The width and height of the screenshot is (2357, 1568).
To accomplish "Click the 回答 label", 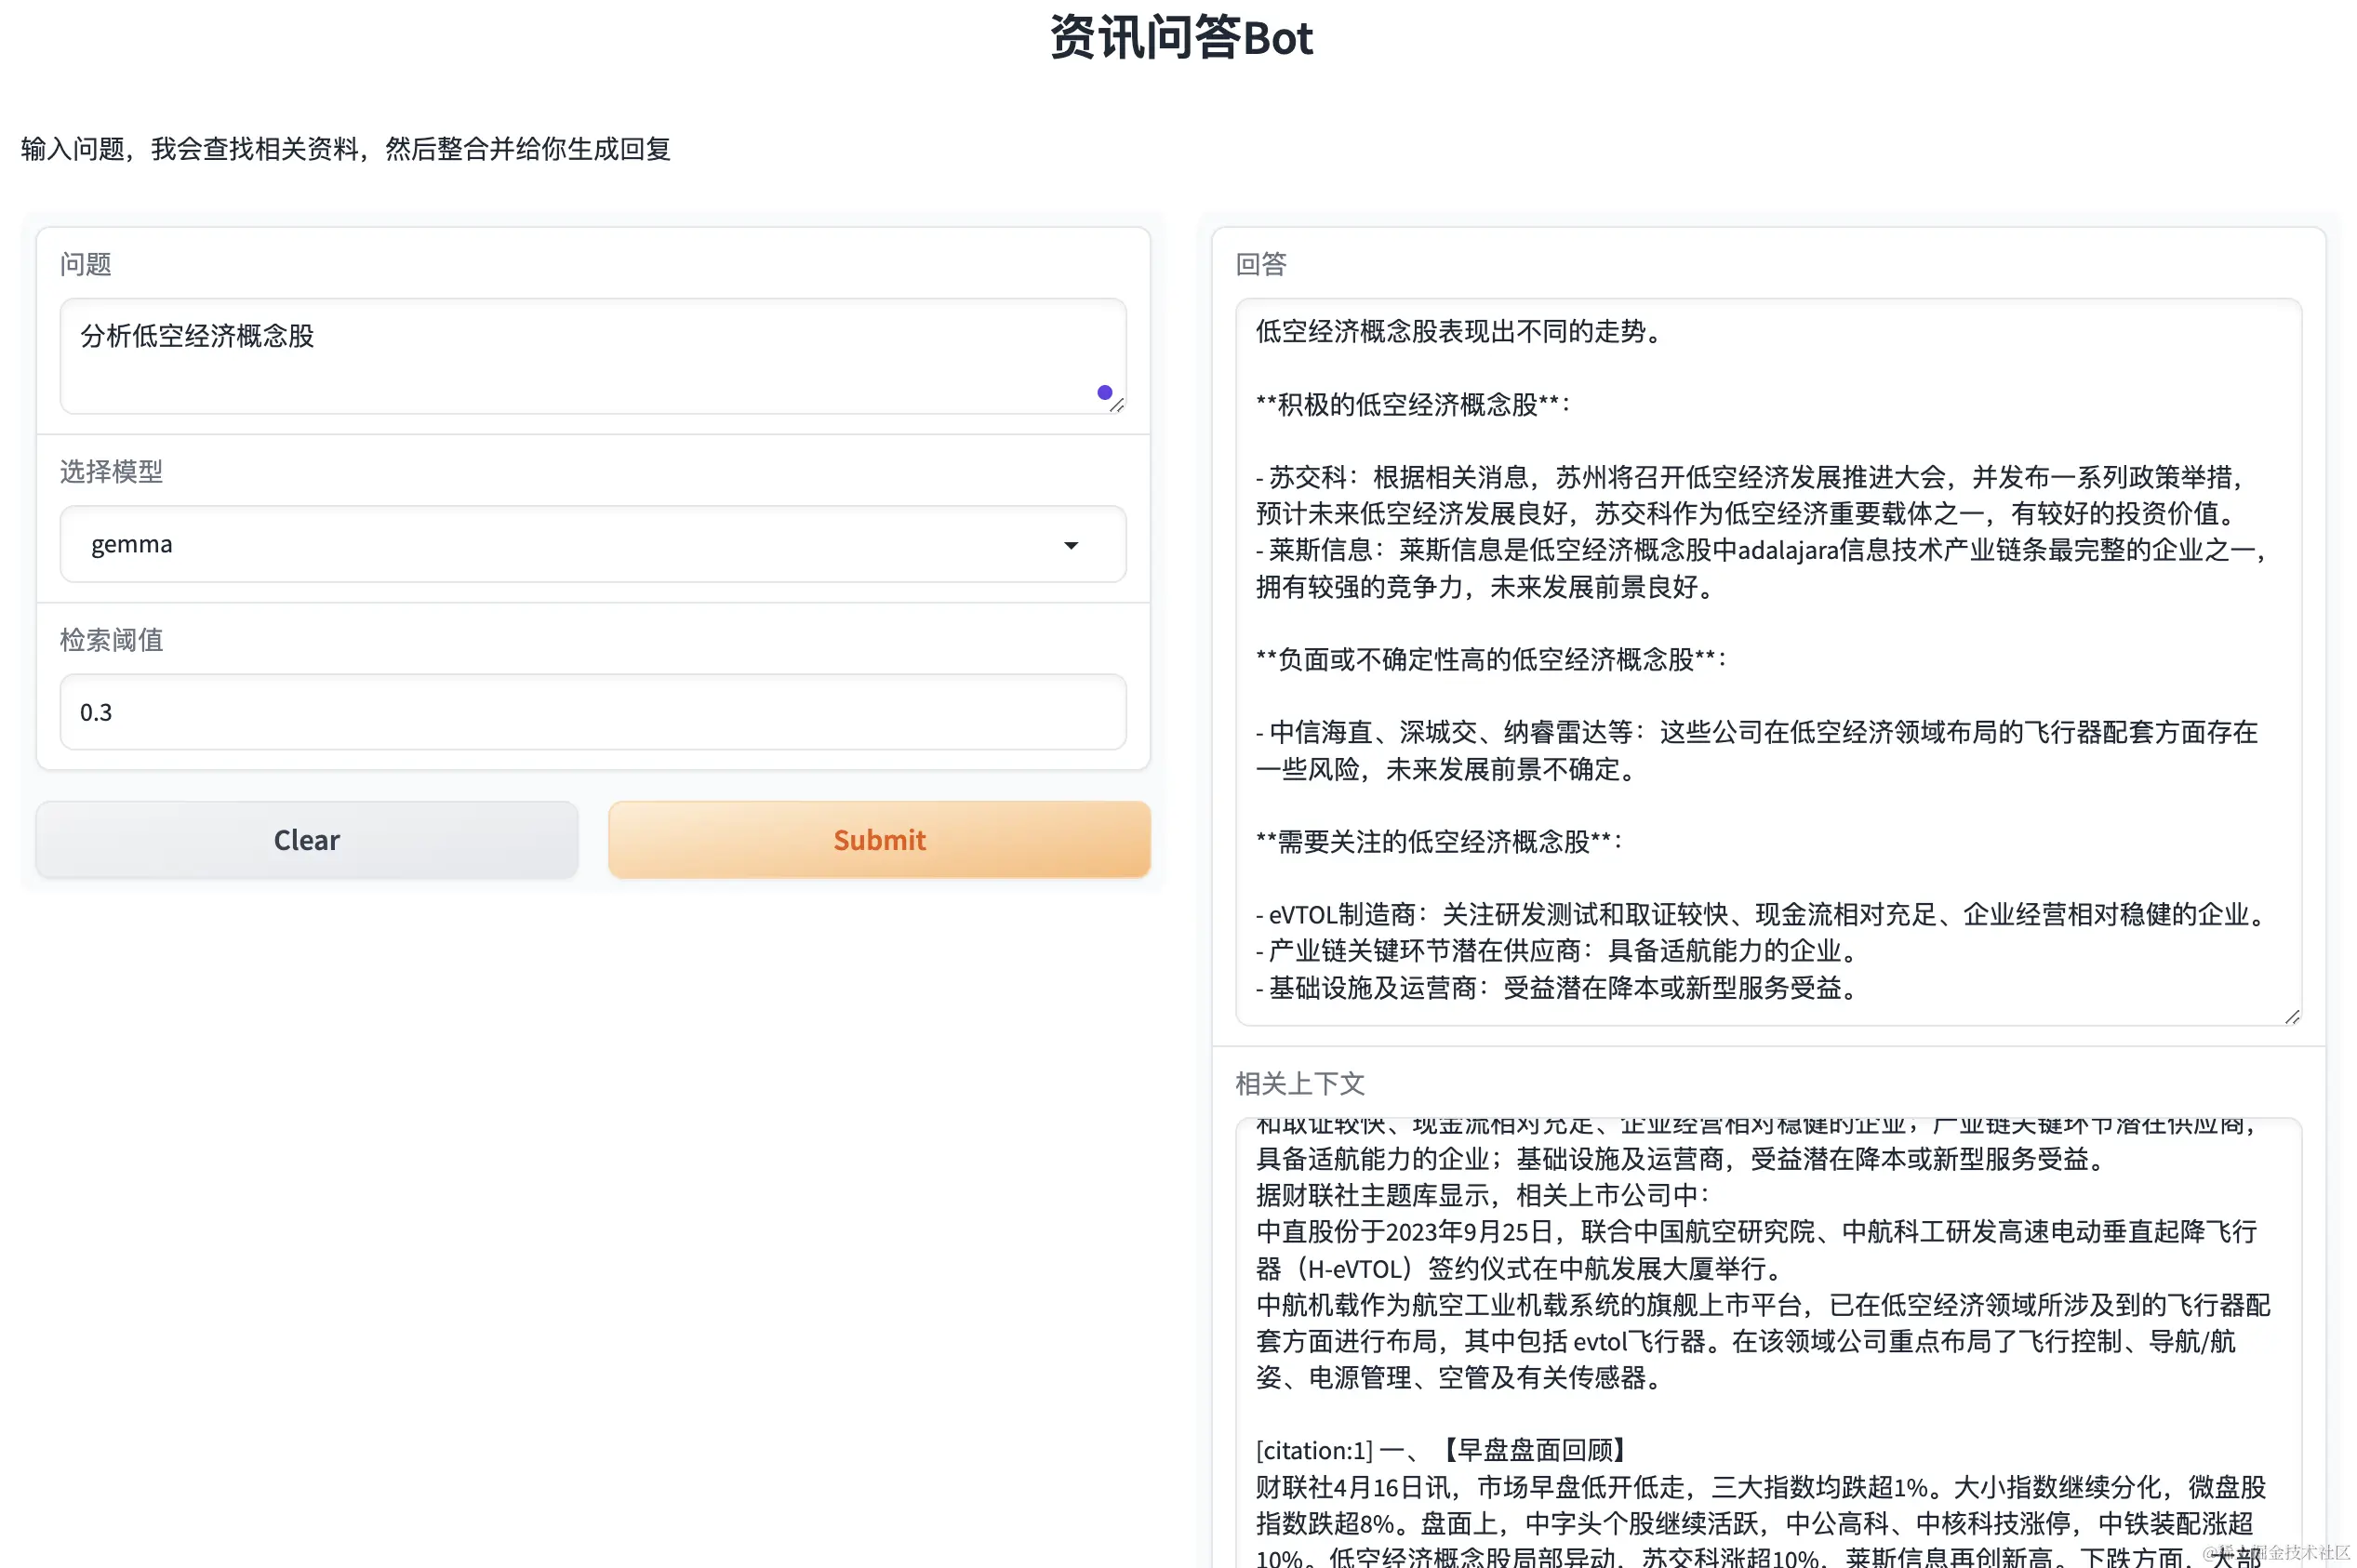I will [x=1260, y=264].
